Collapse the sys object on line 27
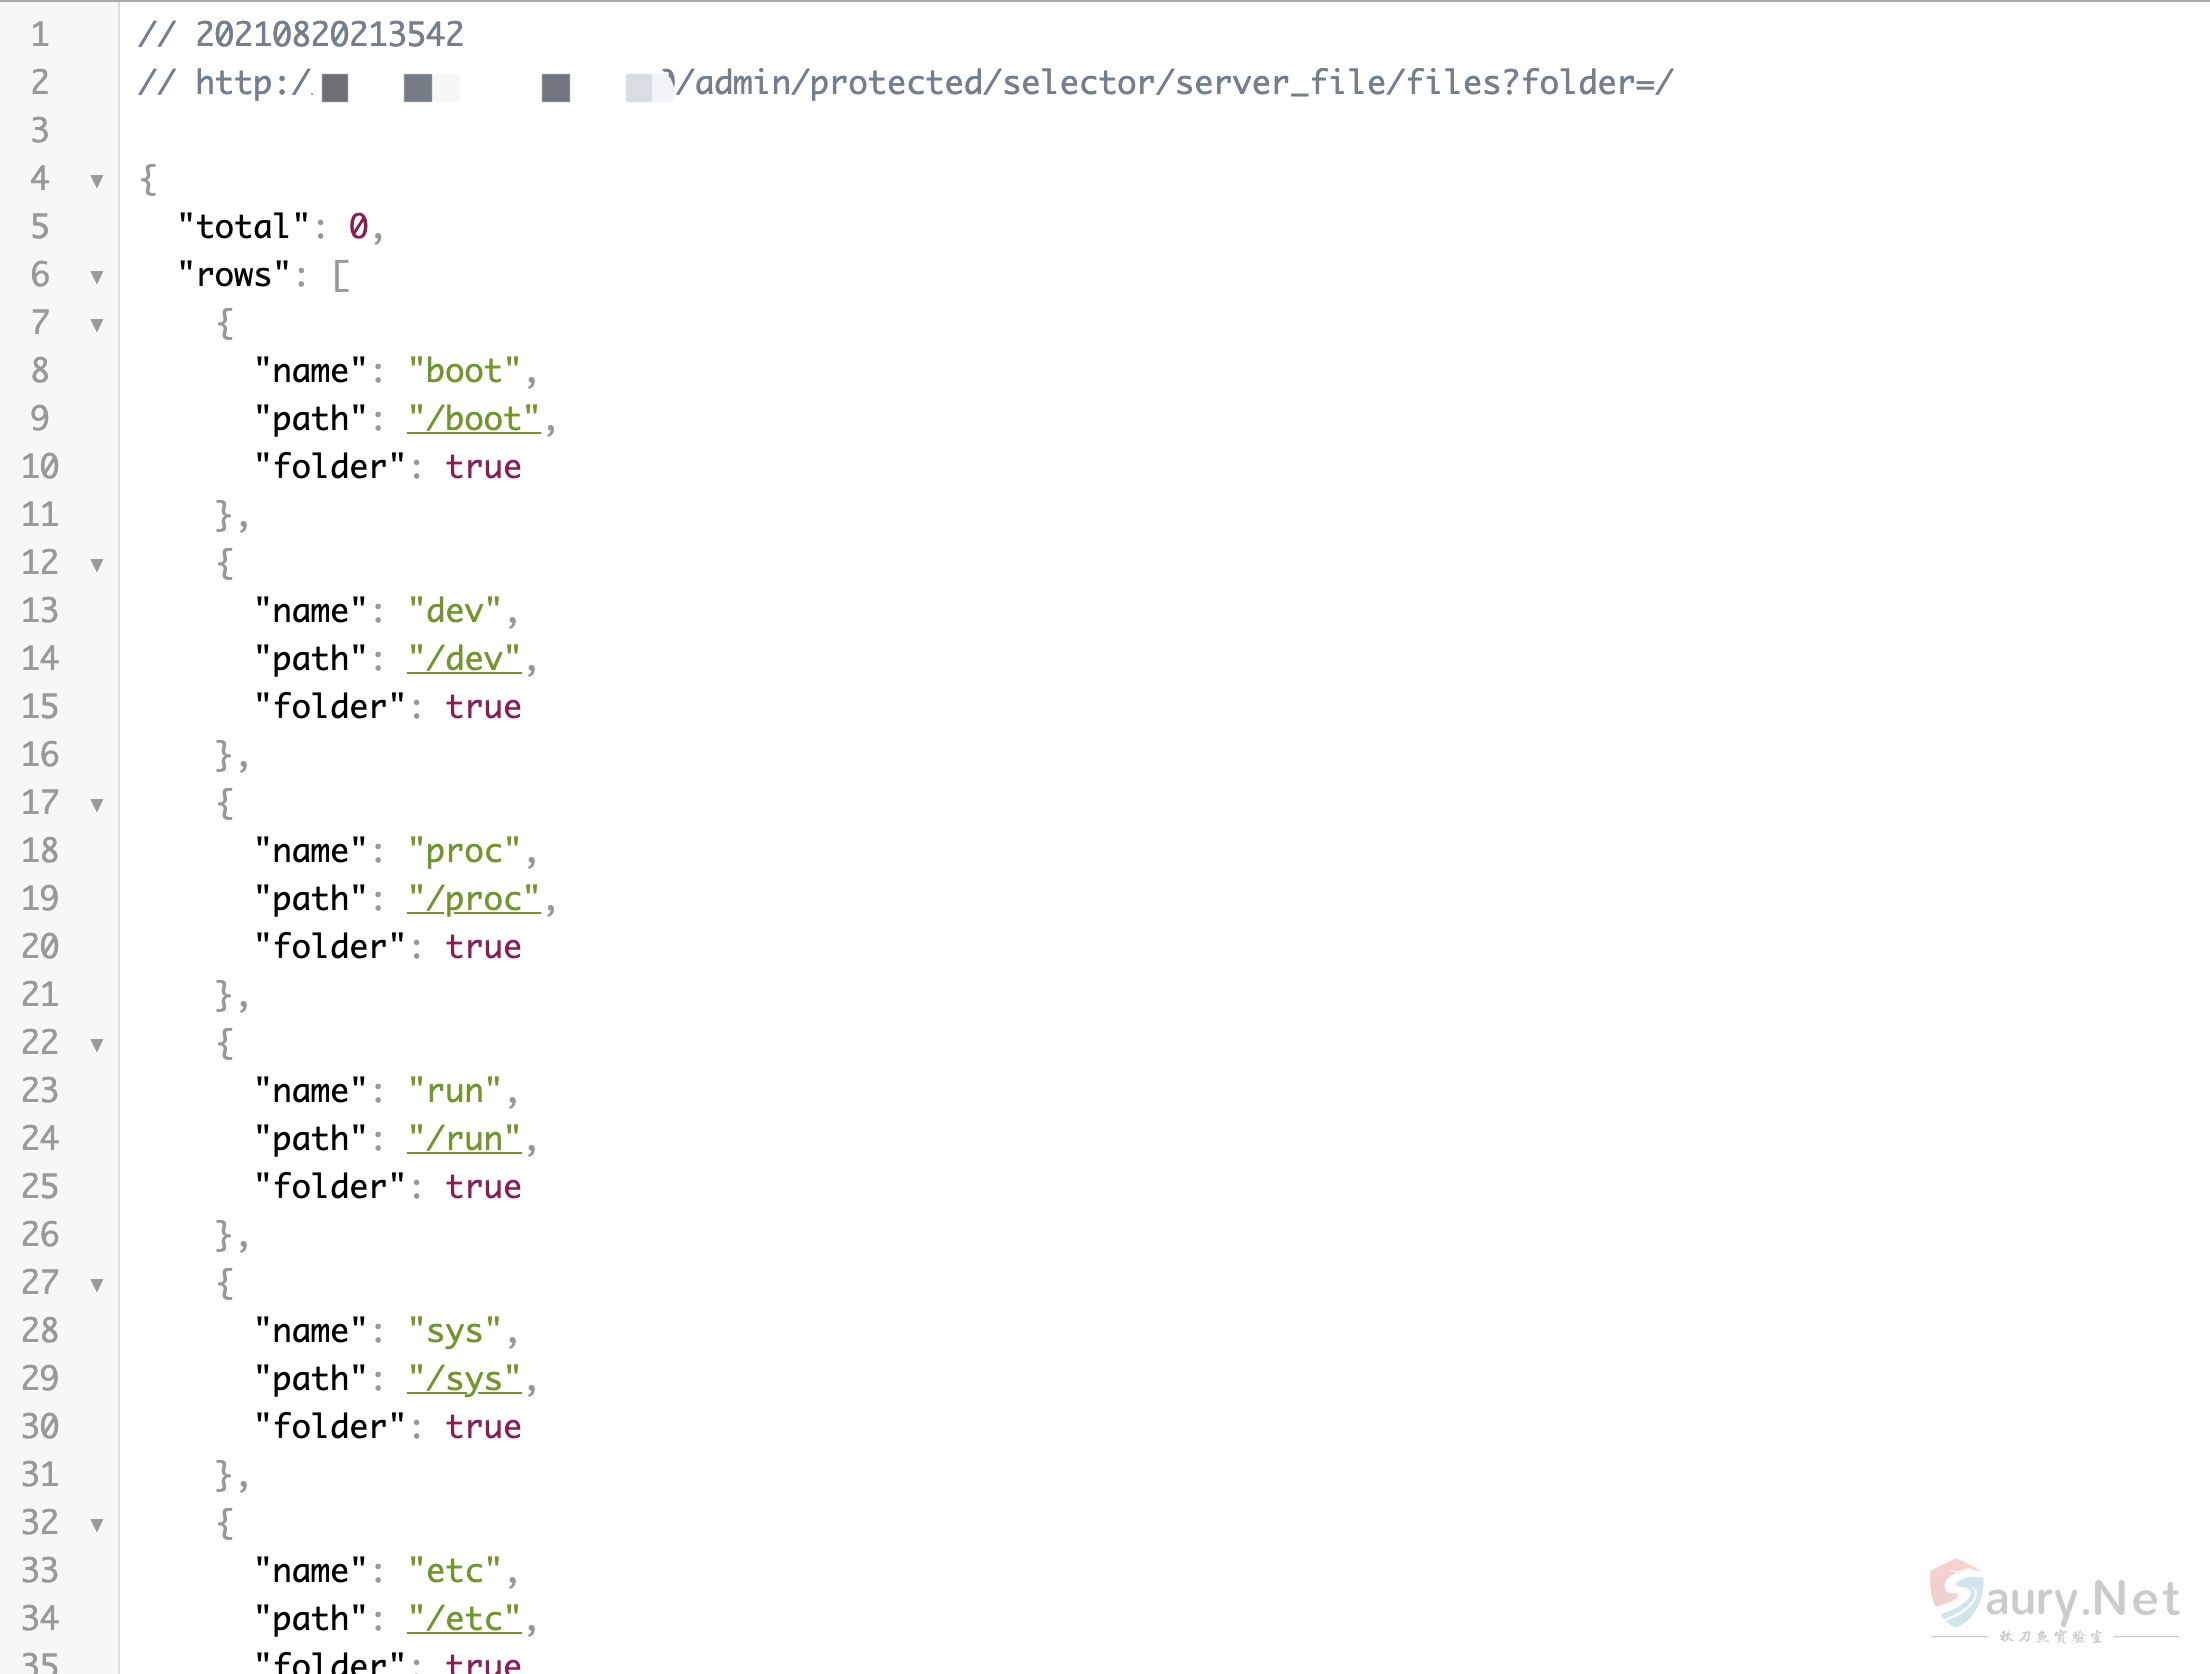This screenshot has width=2210, height=1674. tap(97, 1285)
